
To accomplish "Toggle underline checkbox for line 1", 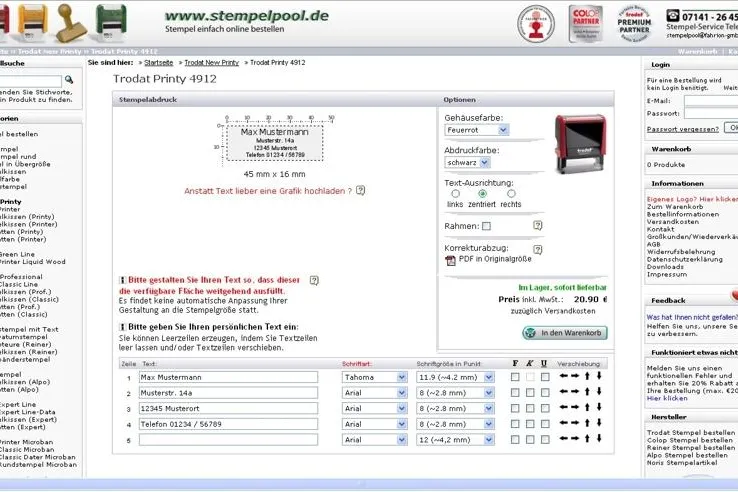I will click(545, 377).
